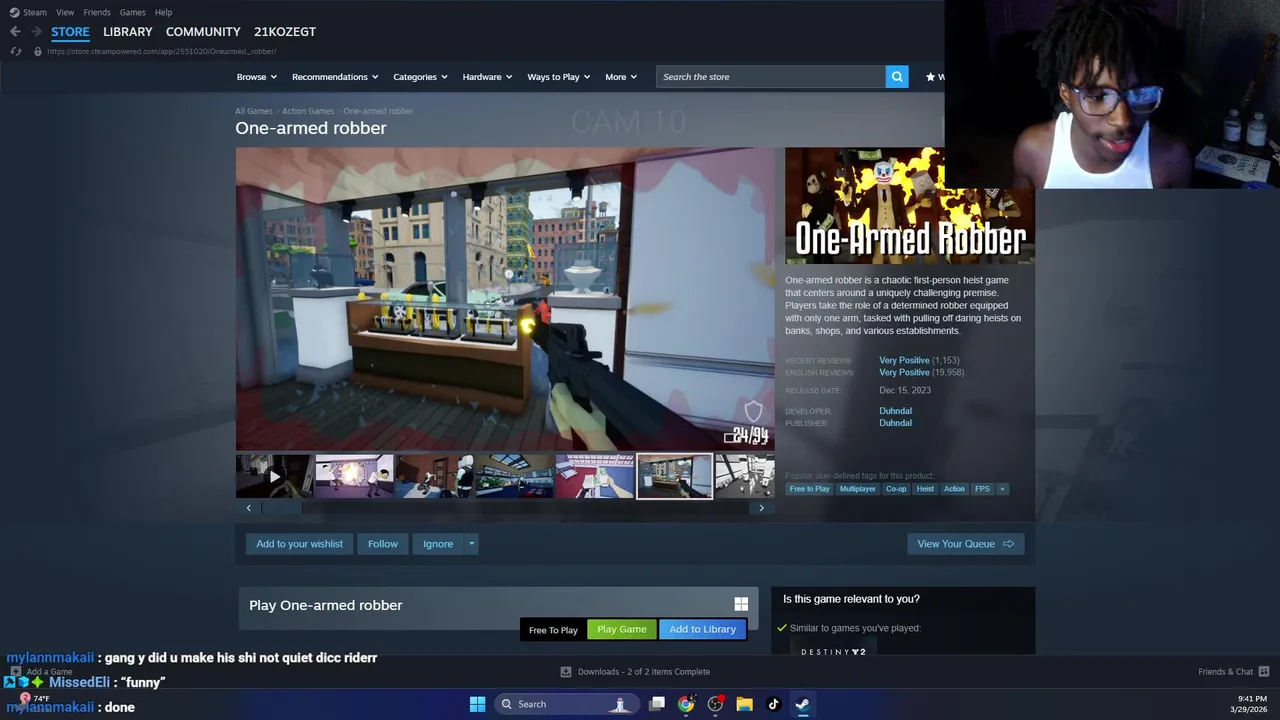Click the Windows platform icon

point(741,604)
